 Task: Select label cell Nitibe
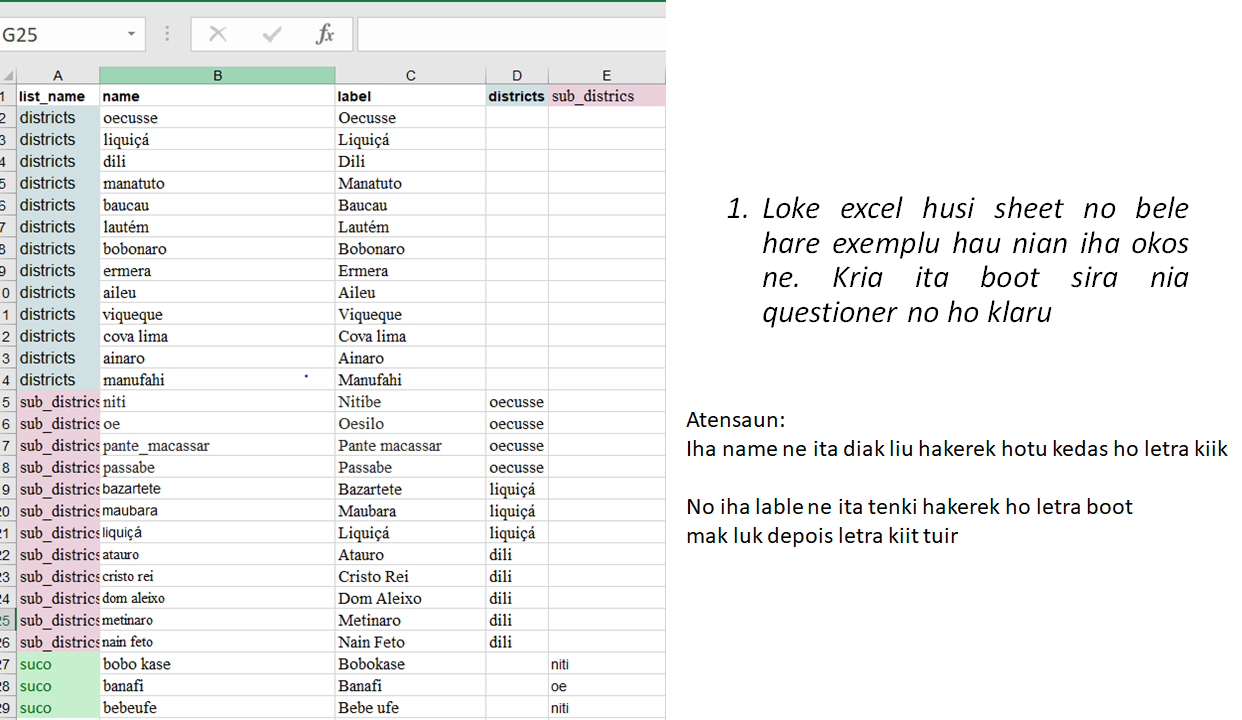click(410, 402)
